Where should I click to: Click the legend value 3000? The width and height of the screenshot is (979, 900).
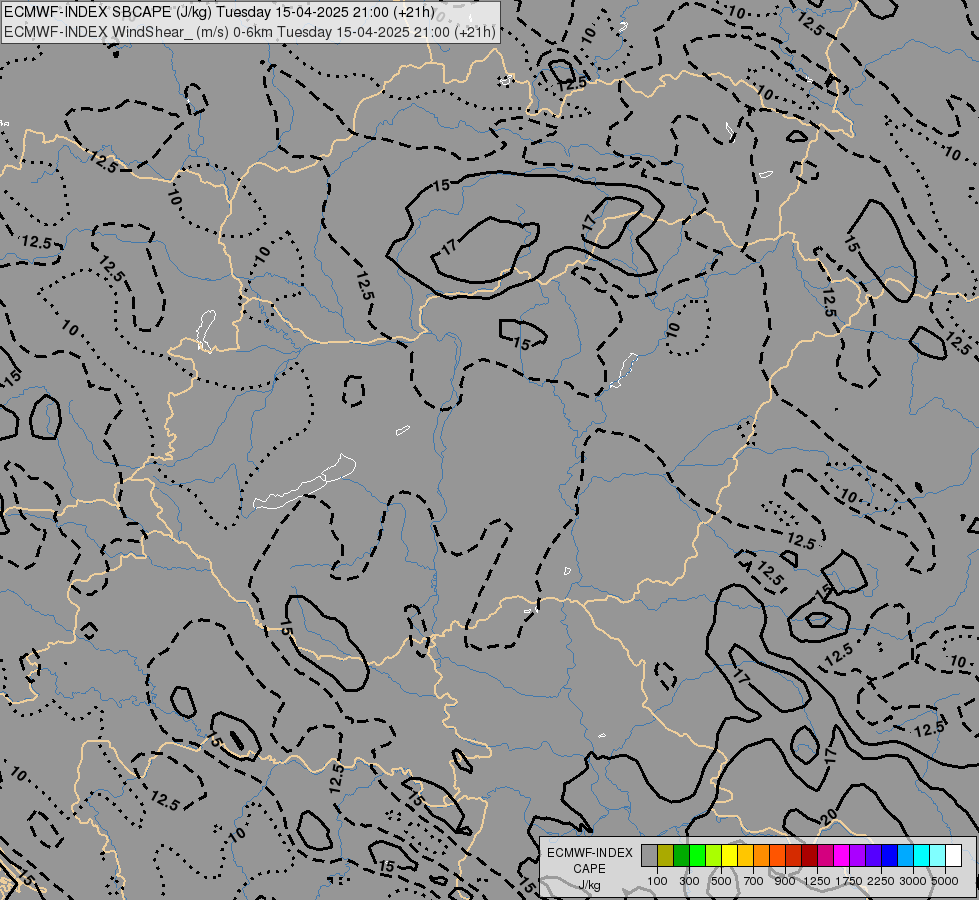click(913, 881)
